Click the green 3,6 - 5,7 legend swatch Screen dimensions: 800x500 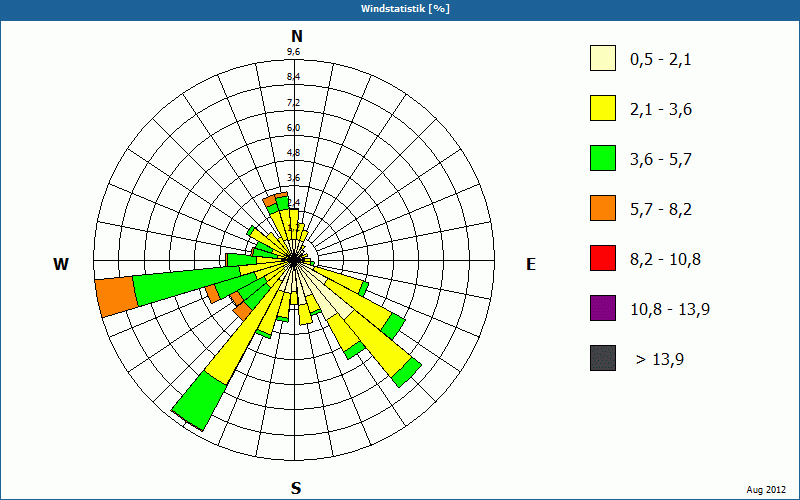click(603, 158)
